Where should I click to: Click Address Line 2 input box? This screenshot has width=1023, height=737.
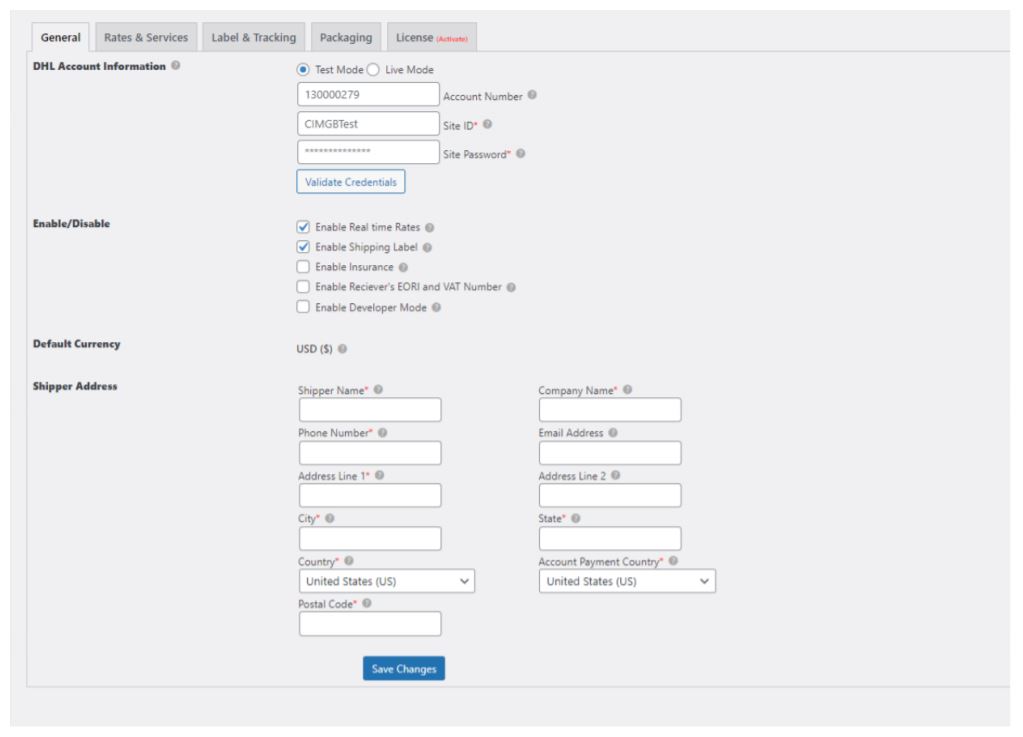pyautogui.click(x=610, y=495)
